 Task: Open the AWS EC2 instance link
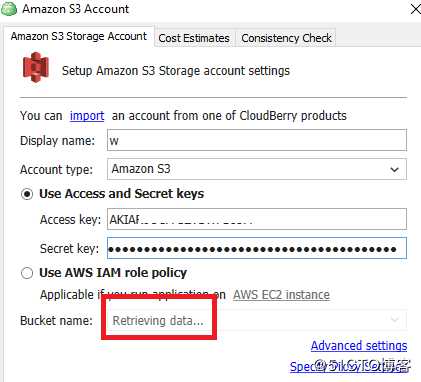coord(281,295)
